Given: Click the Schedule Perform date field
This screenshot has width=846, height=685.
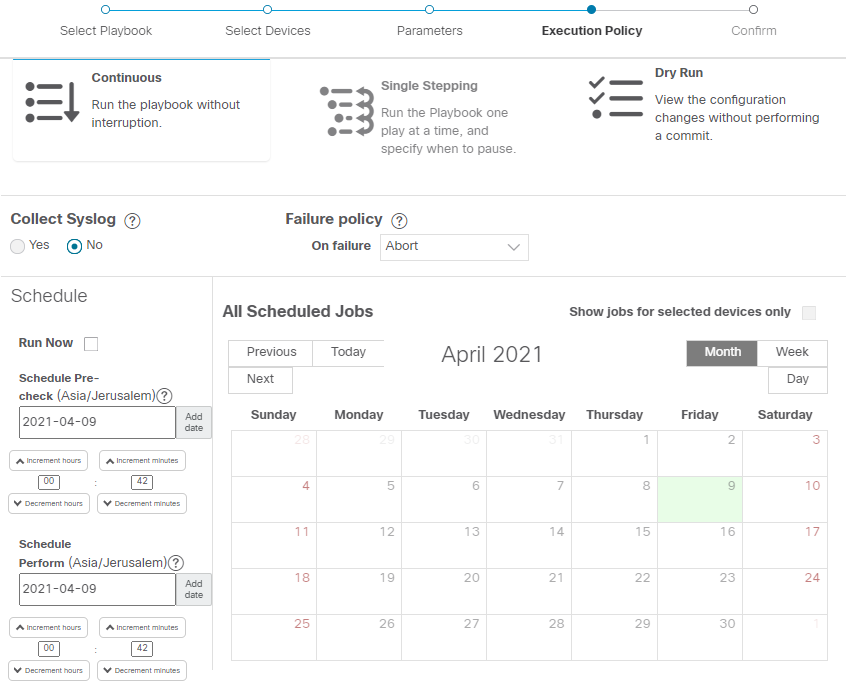Looking at the screenshot, I should tap(97, 589).
